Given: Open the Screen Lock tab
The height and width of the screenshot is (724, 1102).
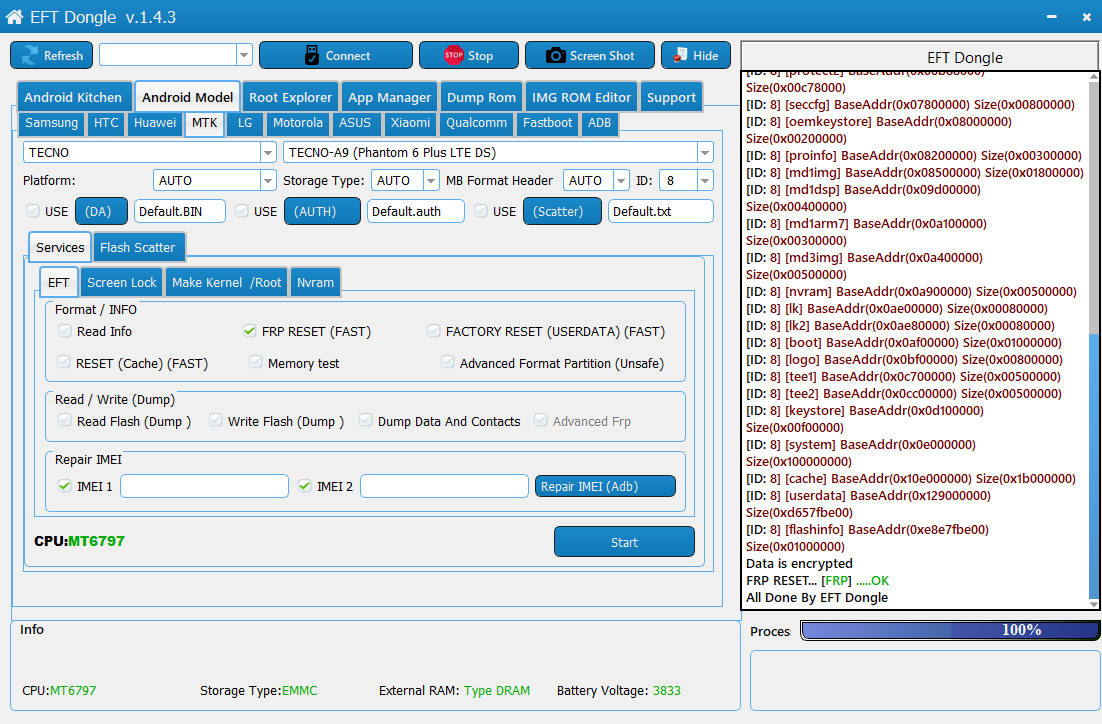Looking at the screenshot, I should 122,283.
